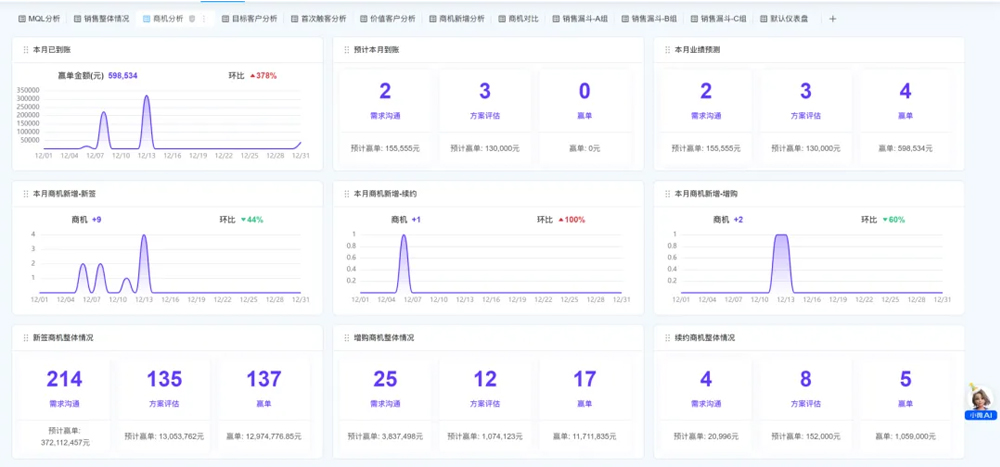
Task: Click the plus icon to add a new tab
Action: [833, 19]
